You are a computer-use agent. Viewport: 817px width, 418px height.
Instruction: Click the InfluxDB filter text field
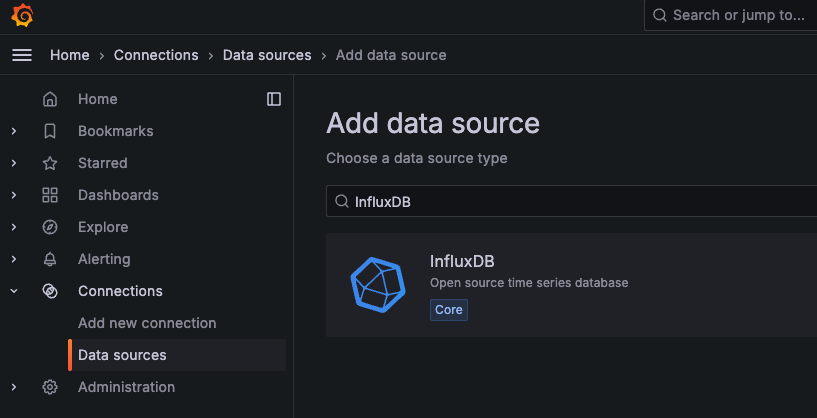(572, 201)
